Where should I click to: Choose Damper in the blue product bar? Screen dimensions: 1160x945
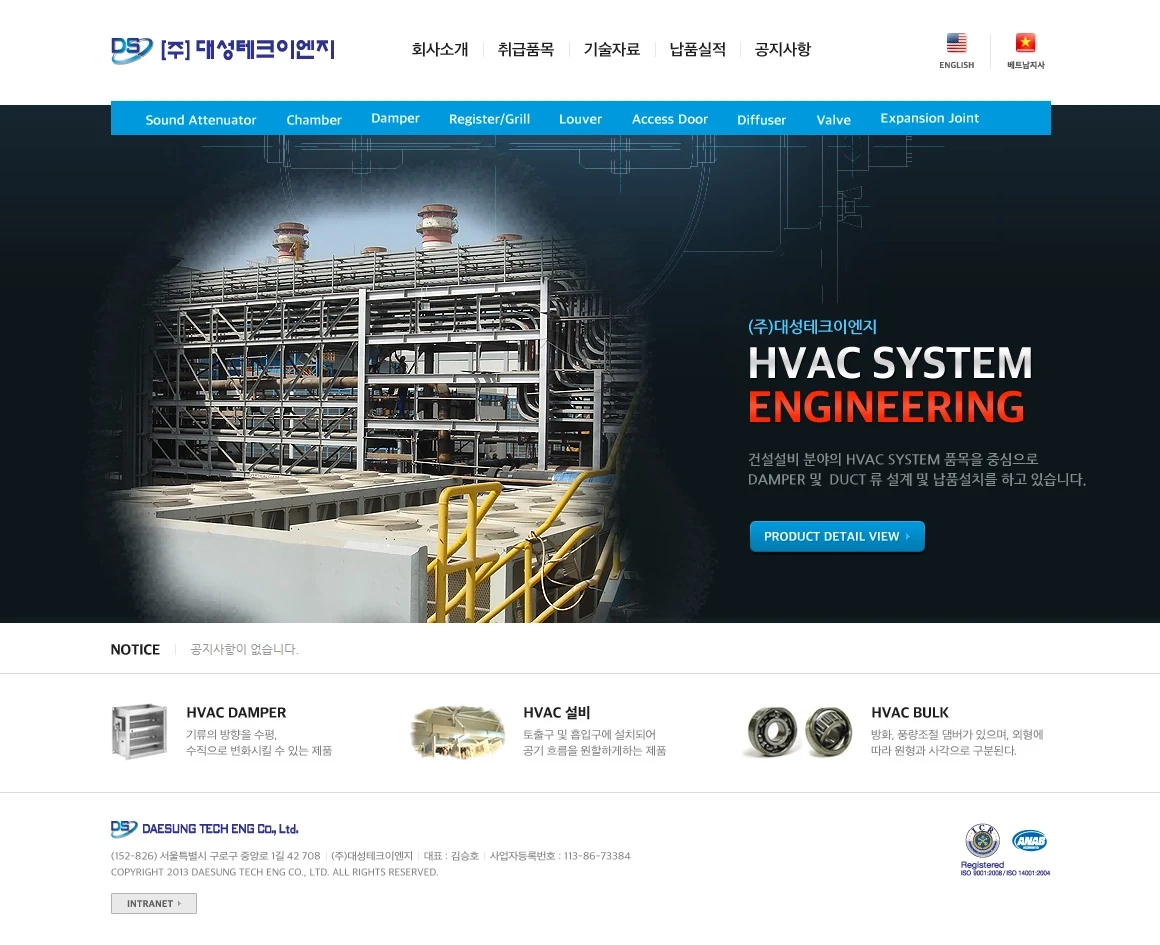pyautogui.click(x=395, y=118)
